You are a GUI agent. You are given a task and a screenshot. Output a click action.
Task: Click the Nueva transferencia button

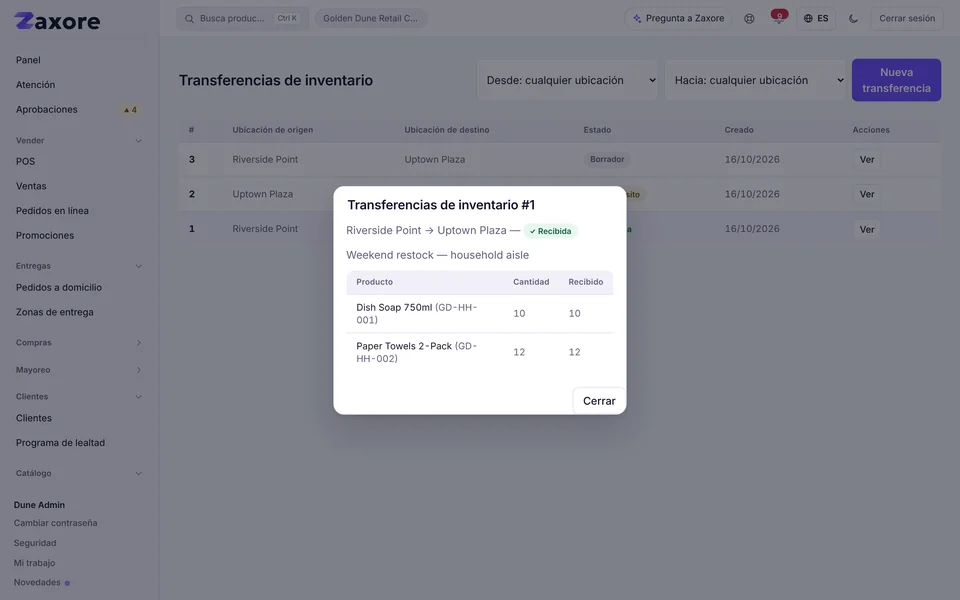(896, 80)
